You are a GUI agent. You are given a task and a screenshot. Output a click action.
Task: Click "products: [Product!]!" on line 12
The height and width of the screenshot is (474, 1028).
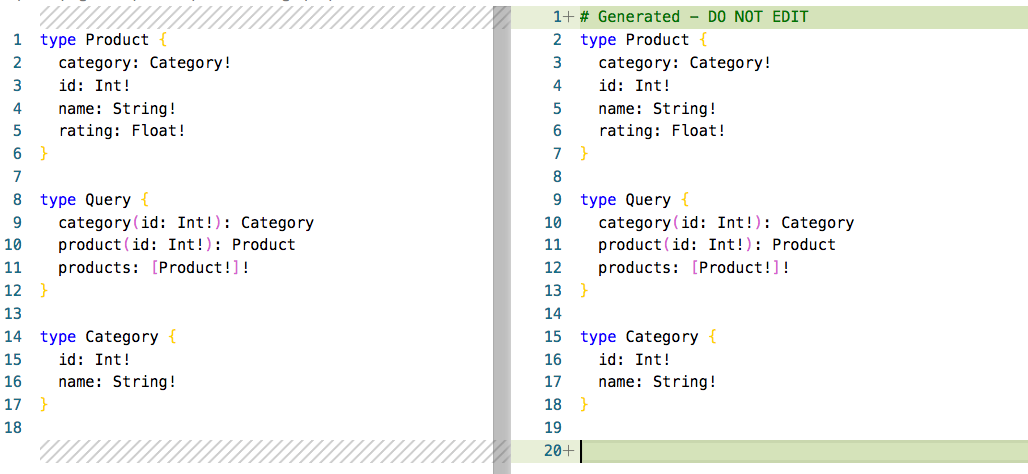click(x=694, y=268)
